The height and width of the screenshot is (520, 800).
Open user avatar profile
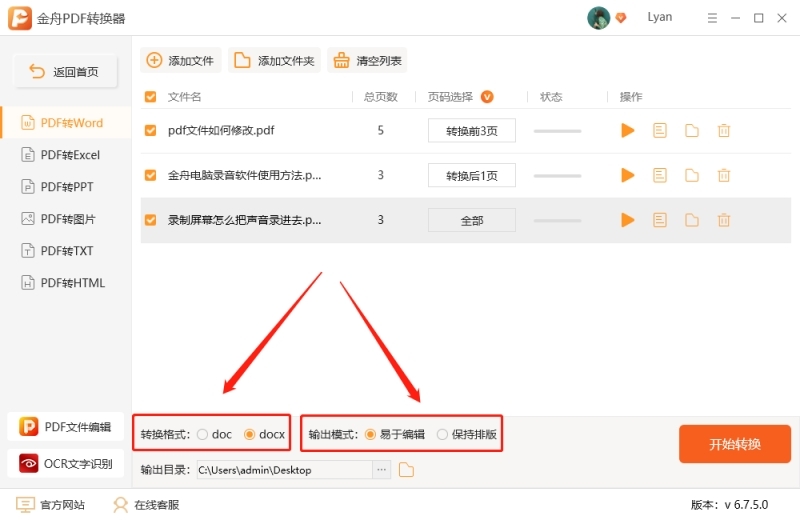(x=598, y=18)
